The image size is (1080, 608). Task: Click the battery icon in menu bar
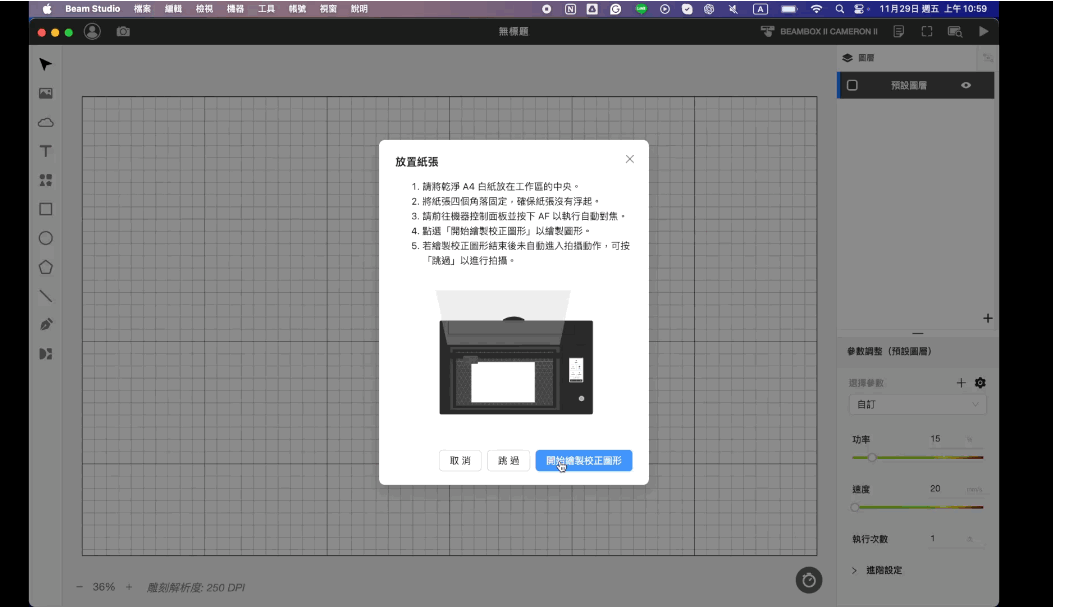[x=789, y=9]
